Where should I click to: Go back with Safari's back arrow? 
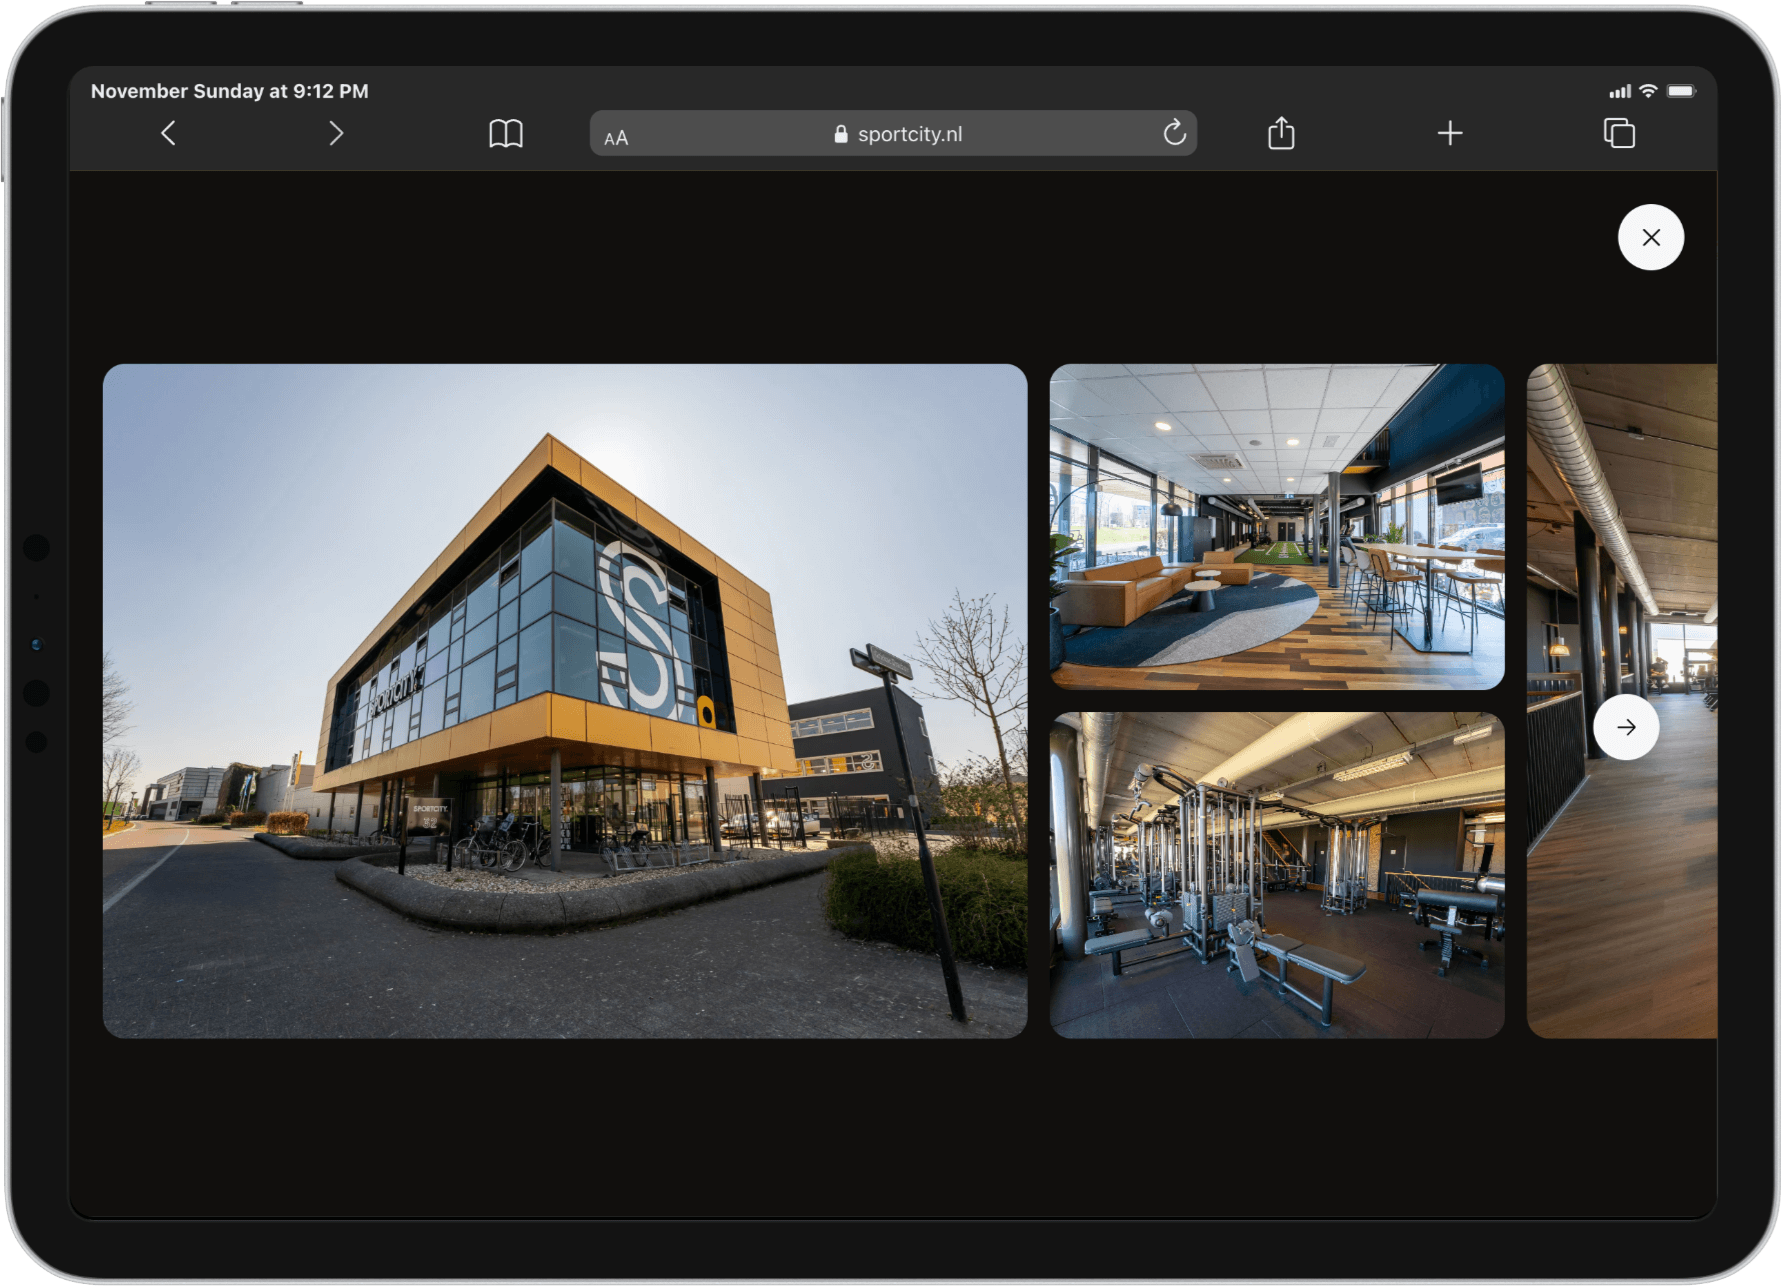(x=168, y=133)
